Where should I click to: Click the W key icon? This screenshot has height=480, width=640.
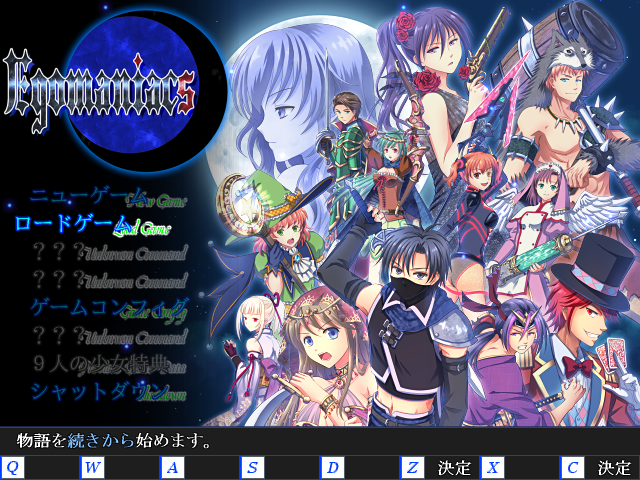click(x=93, y=467)
